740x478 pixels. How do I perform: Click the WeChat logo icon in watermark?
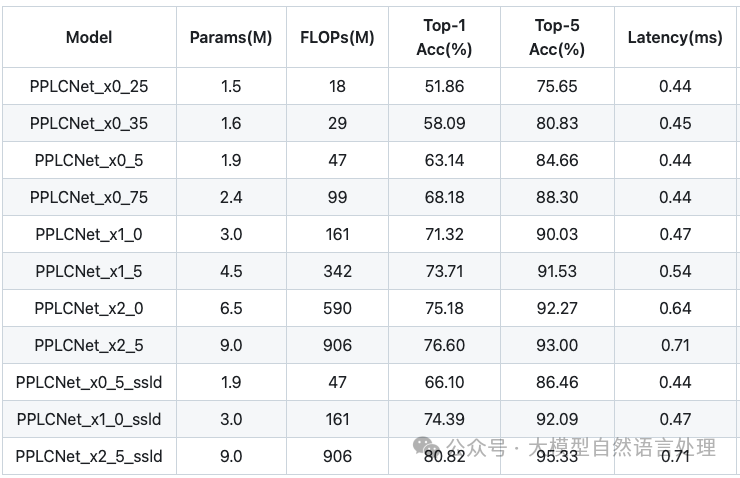tap(425, 446)
